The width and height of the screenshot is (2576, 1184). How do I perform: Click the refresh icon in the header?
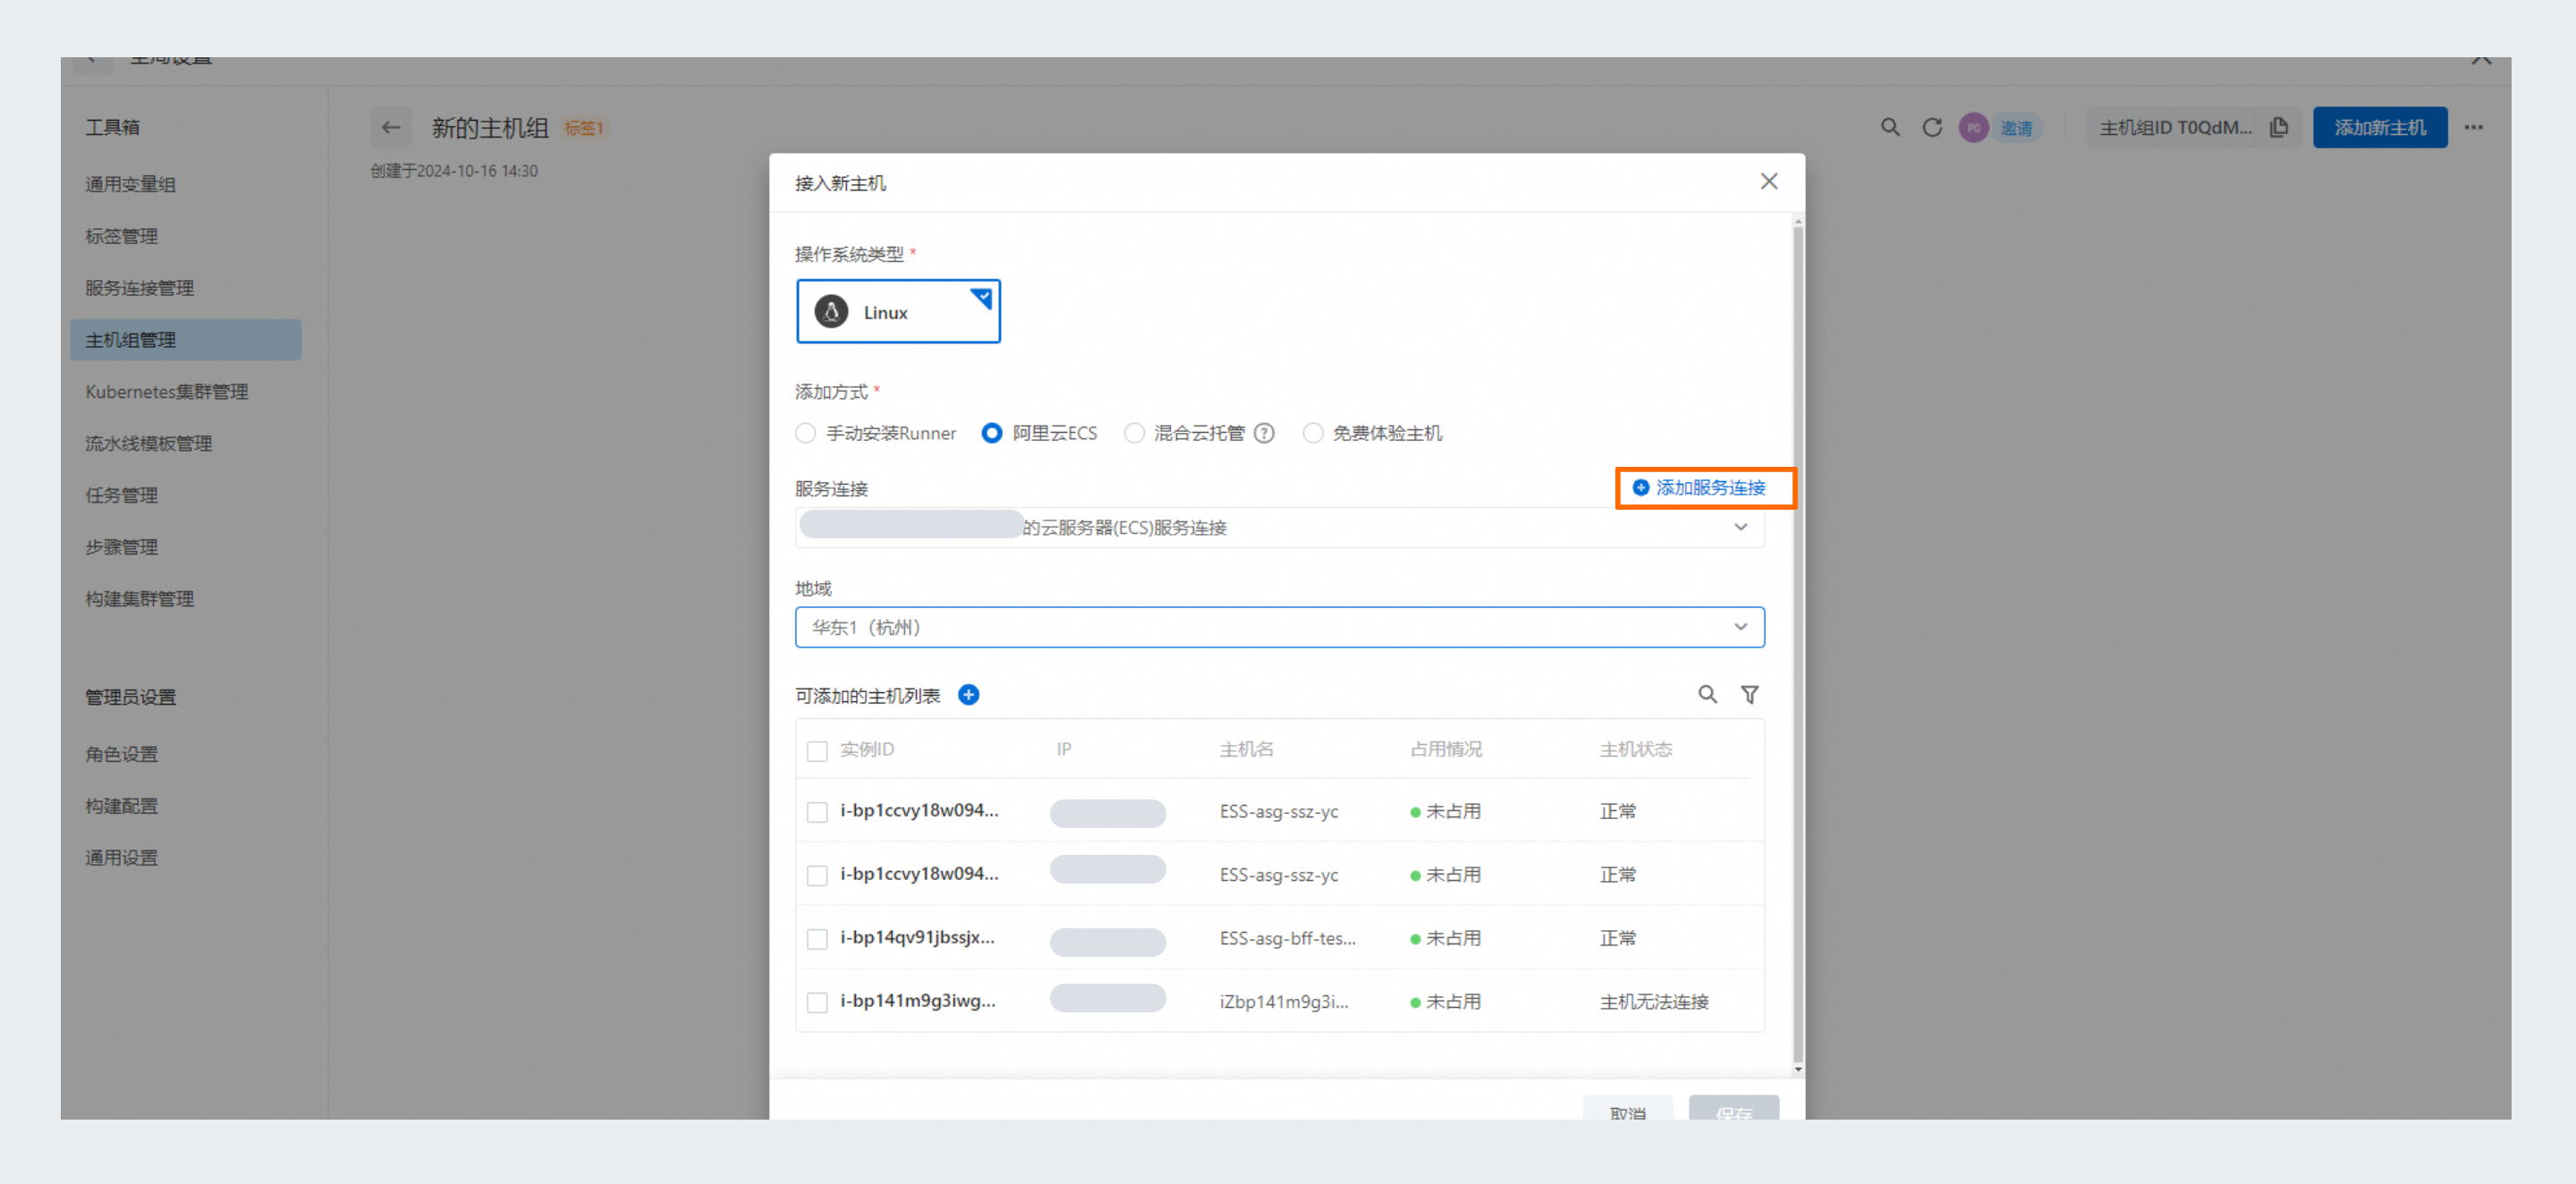1932,127
